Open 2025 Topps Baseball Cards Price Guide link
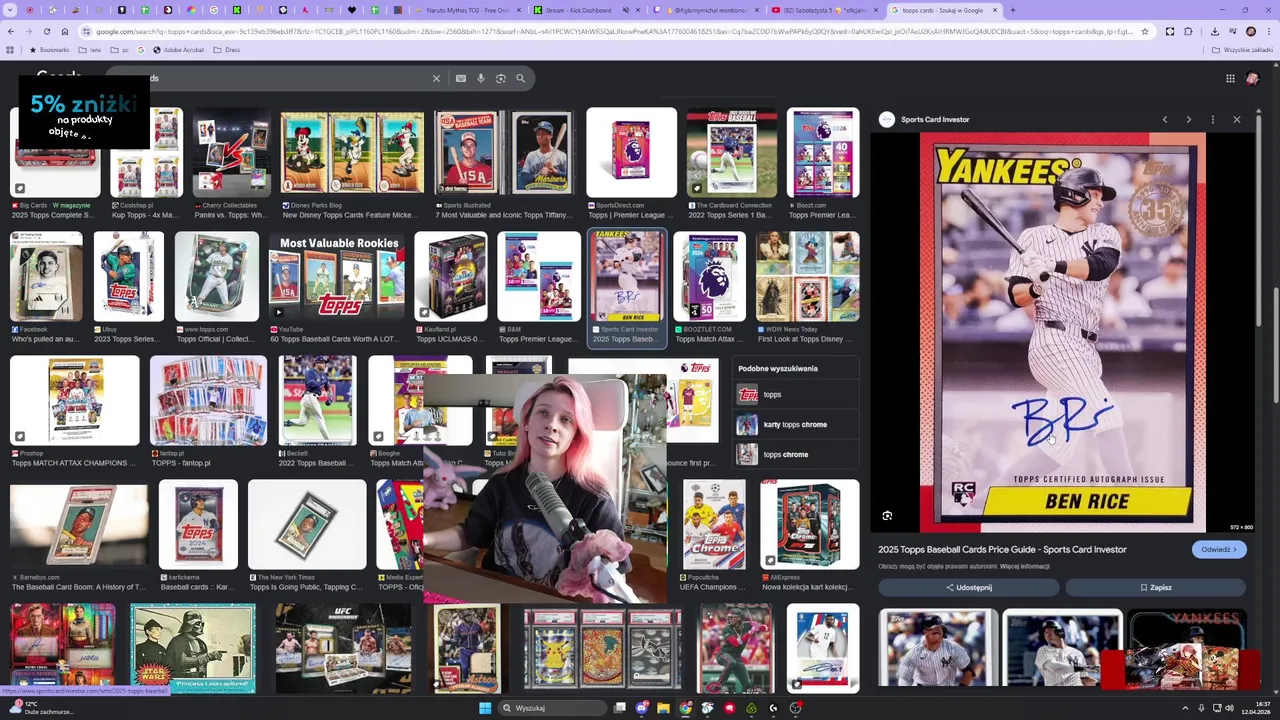The height and width of the screenshot is (720, 1280). coord(1002,549)
